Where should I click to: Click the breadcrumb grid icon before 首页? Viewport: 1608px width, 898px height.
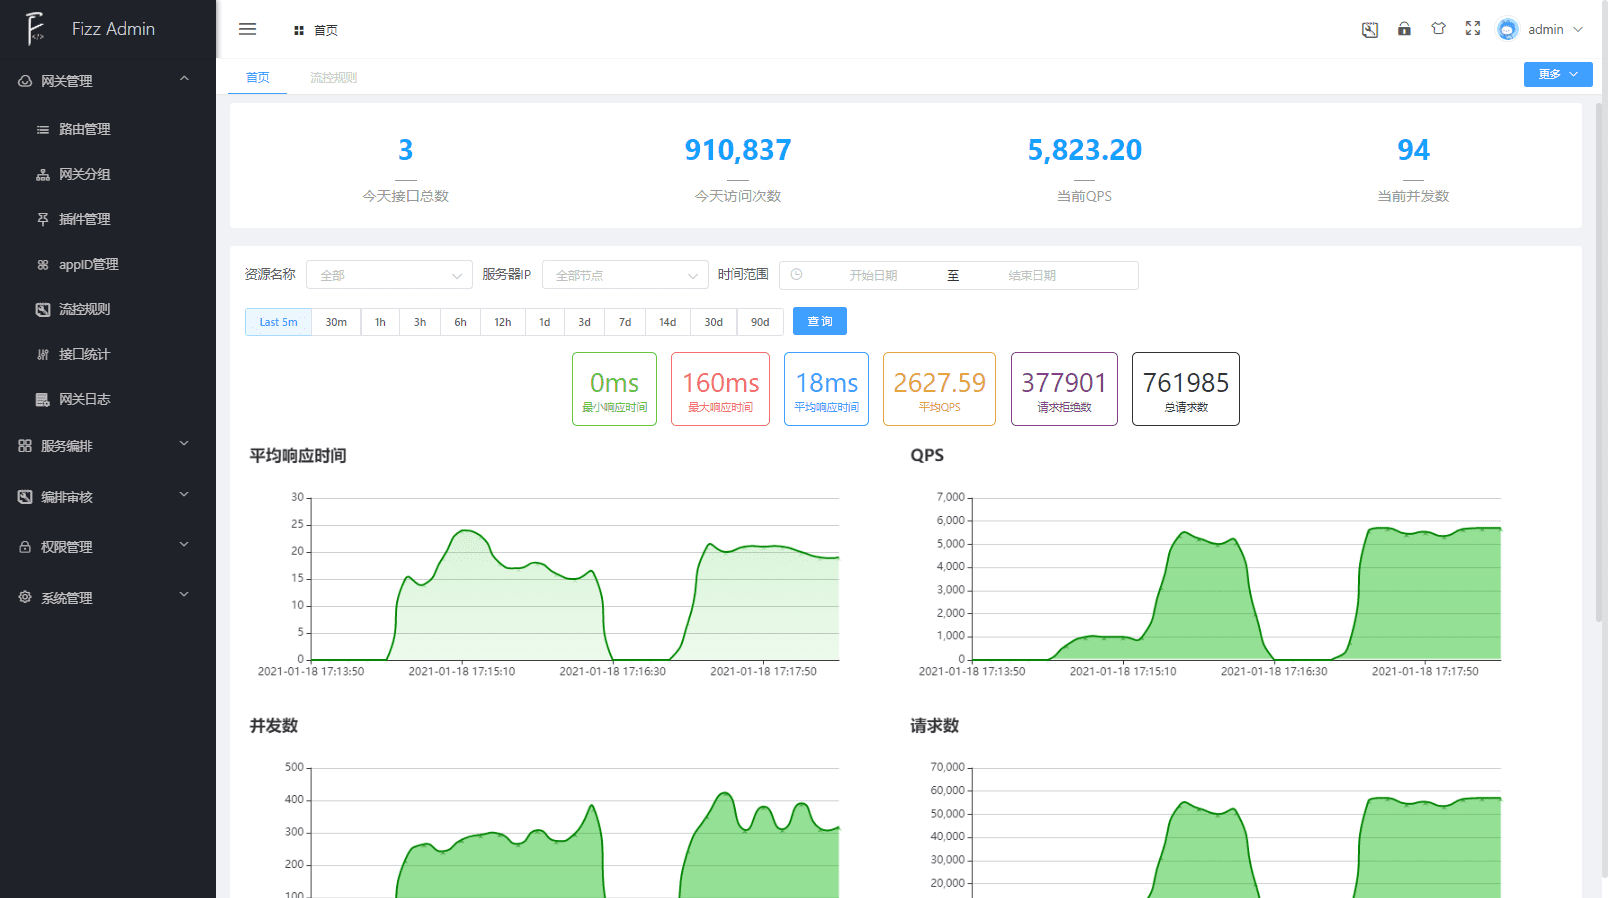tap(298, 31)
